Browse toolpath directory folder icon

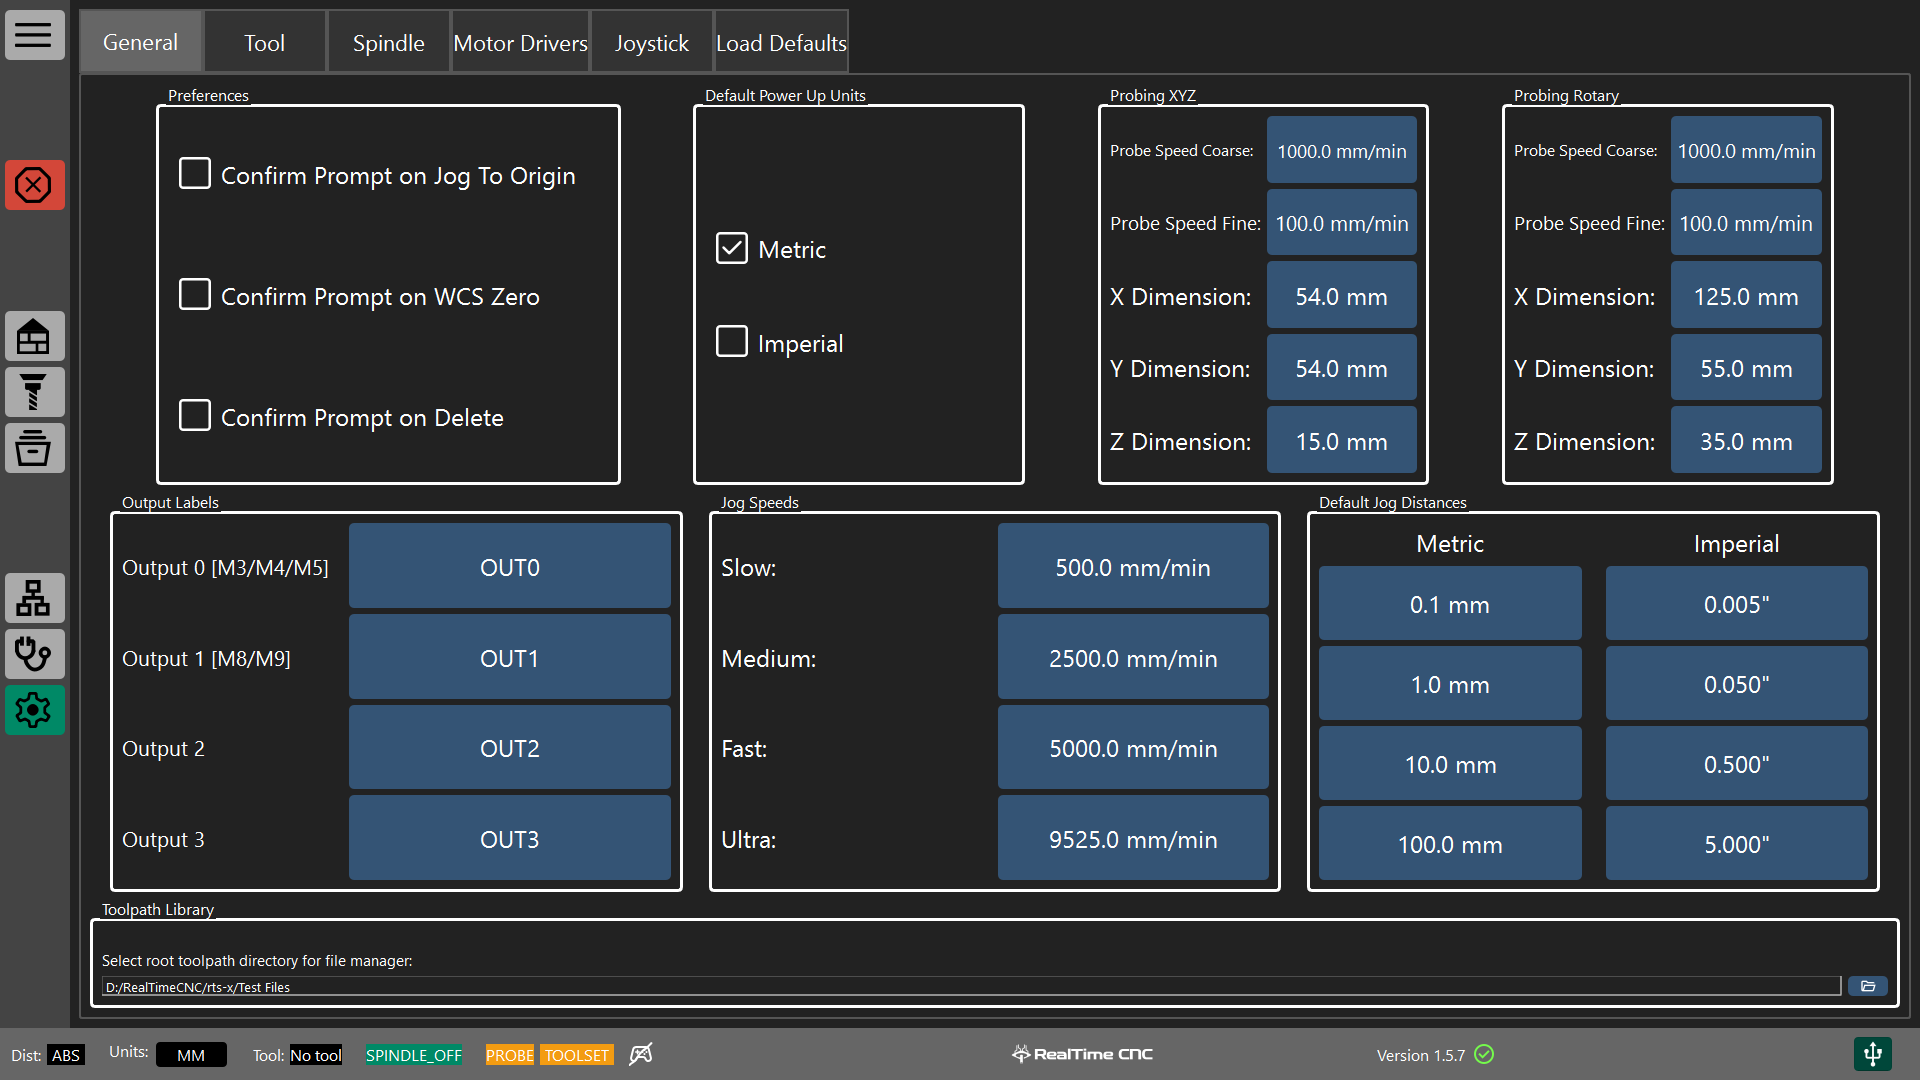click(x=1867, y=986)
